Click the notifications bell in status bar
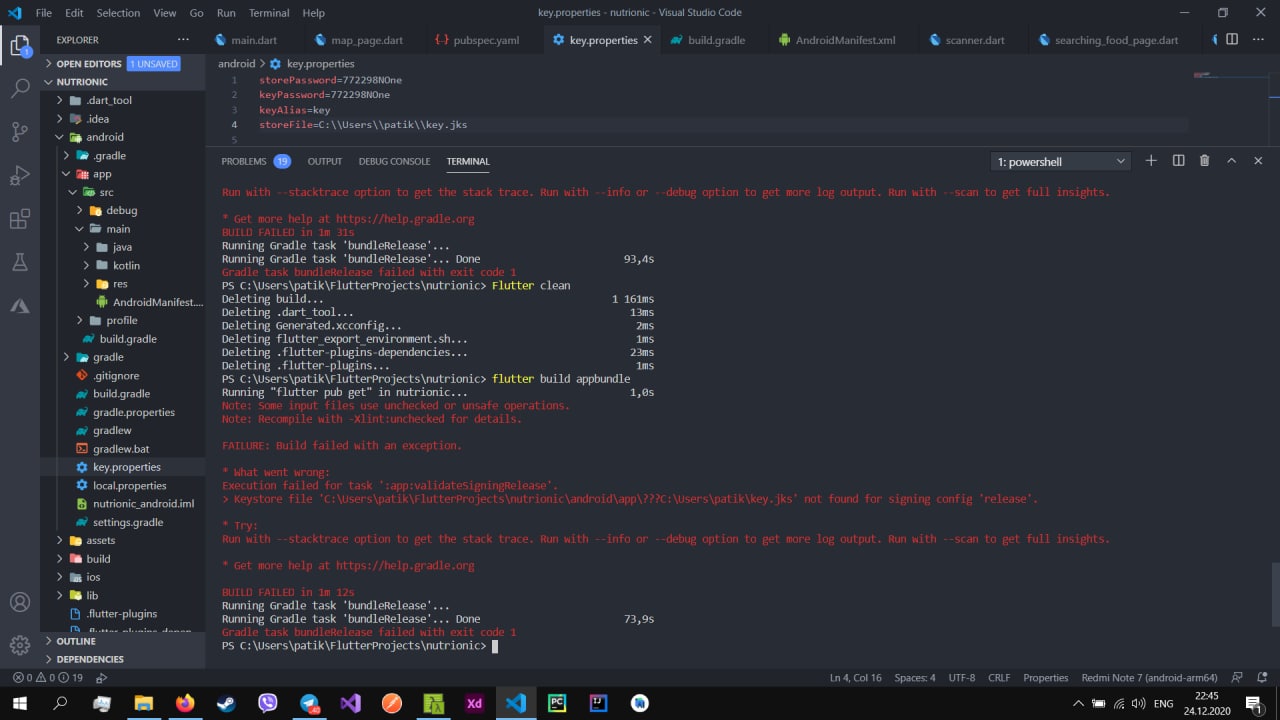The width and height of the screenshot is (1280, 720). [x=1263, y=678]
